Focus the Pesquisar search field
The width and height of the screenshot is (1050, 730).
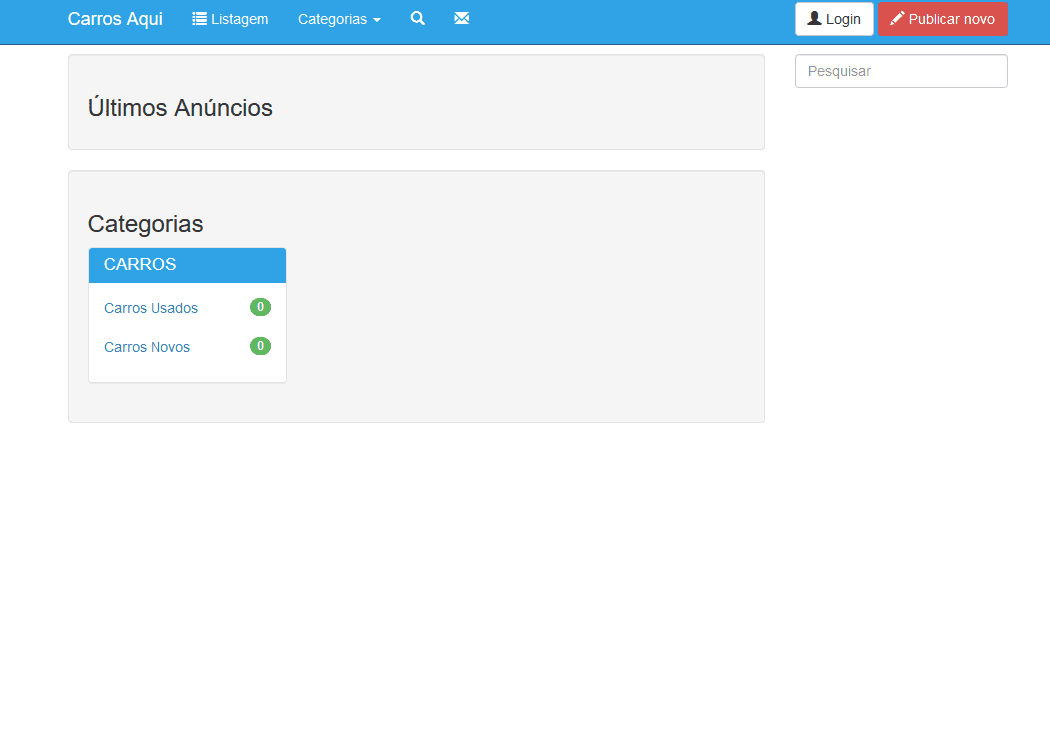tap(900, 71)
